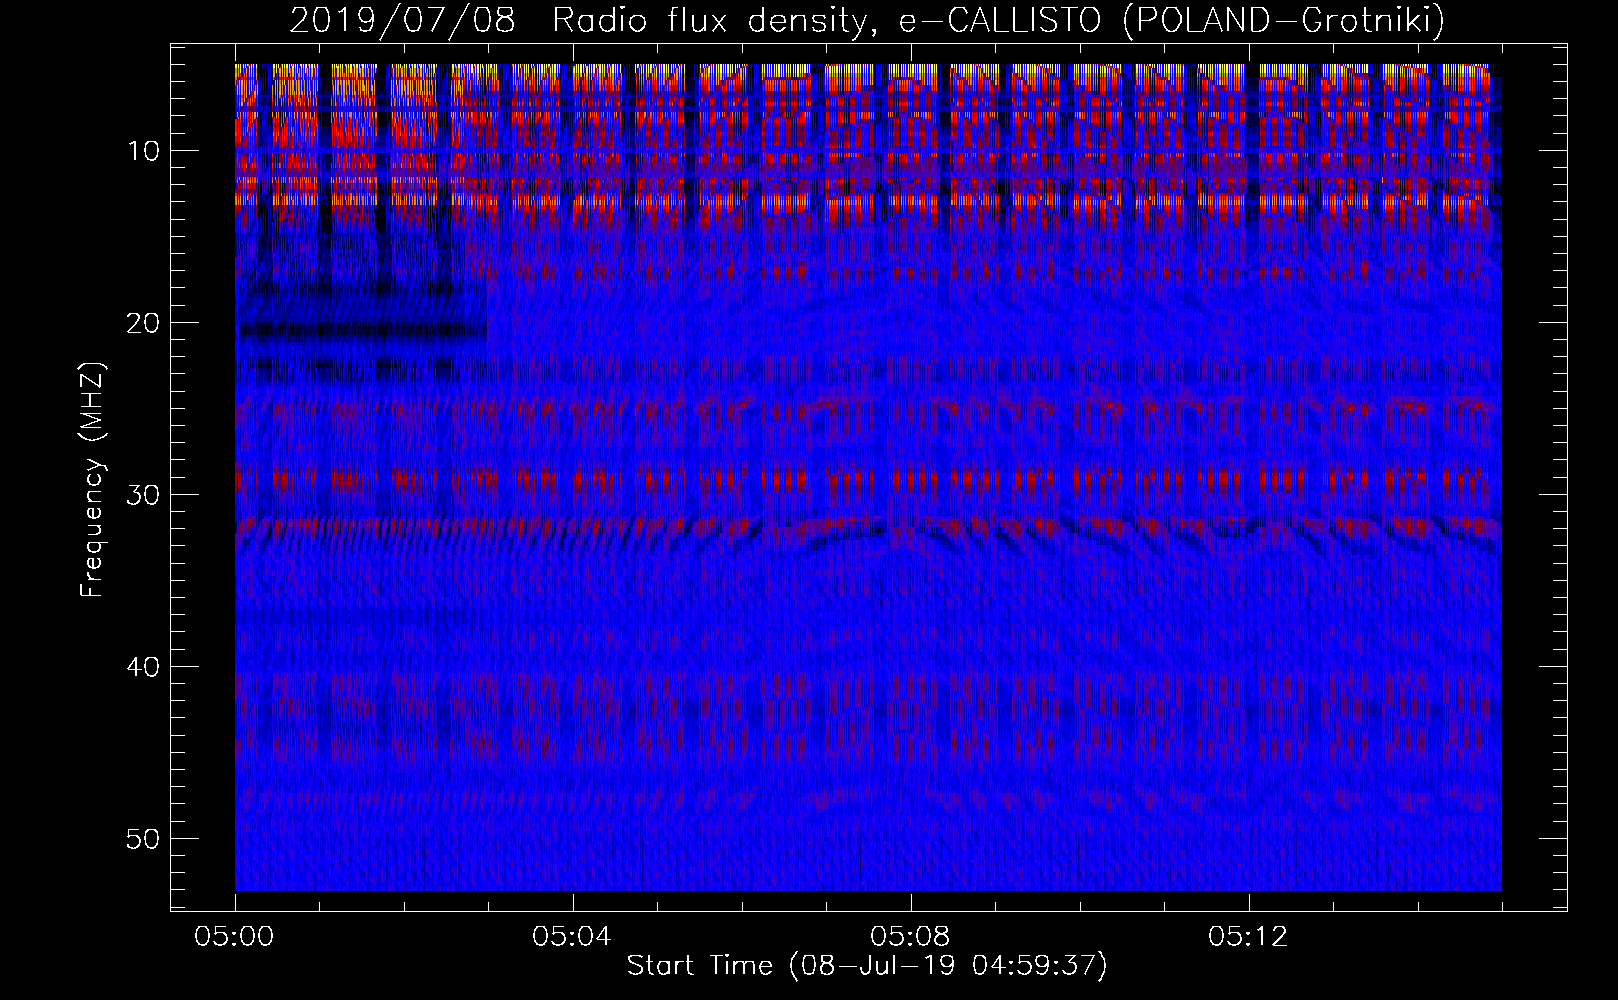Click the "Start Time (08-Jul-19 04:59:37)" label
Viewport: 1618px width, 1000px height.
coord(867,966)
